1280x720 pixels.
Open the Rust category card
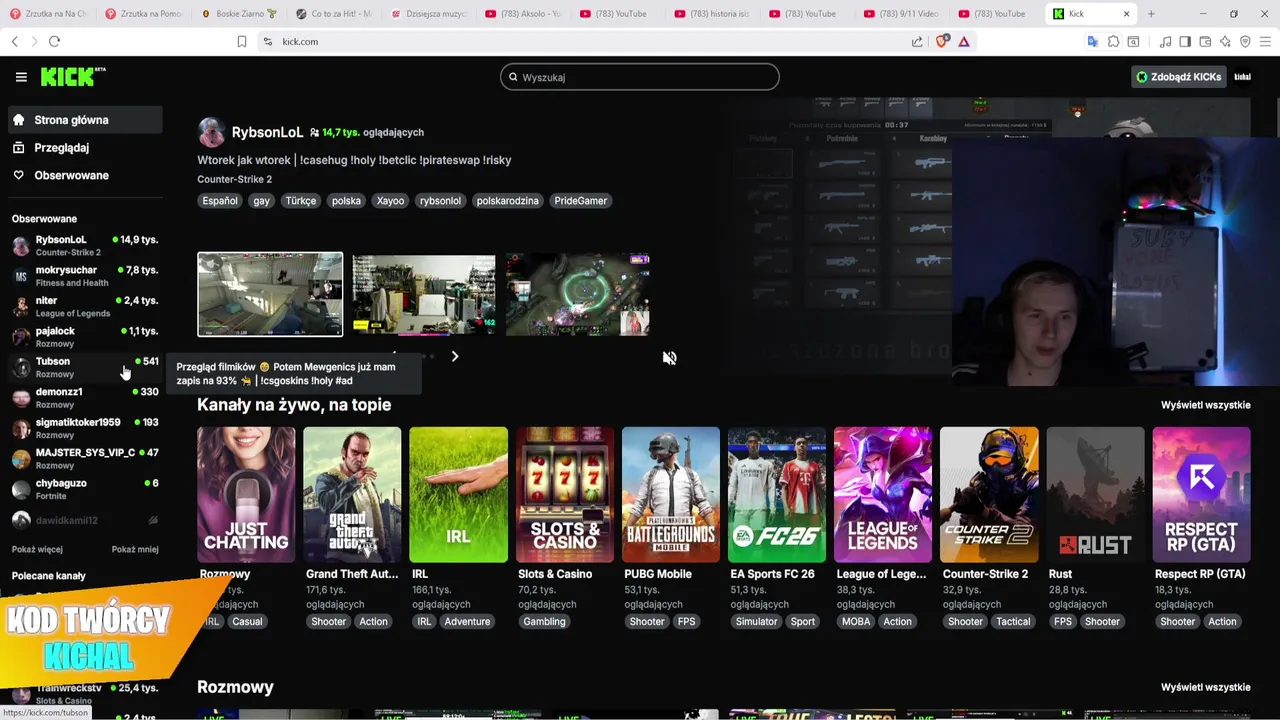click(1095, 495)
